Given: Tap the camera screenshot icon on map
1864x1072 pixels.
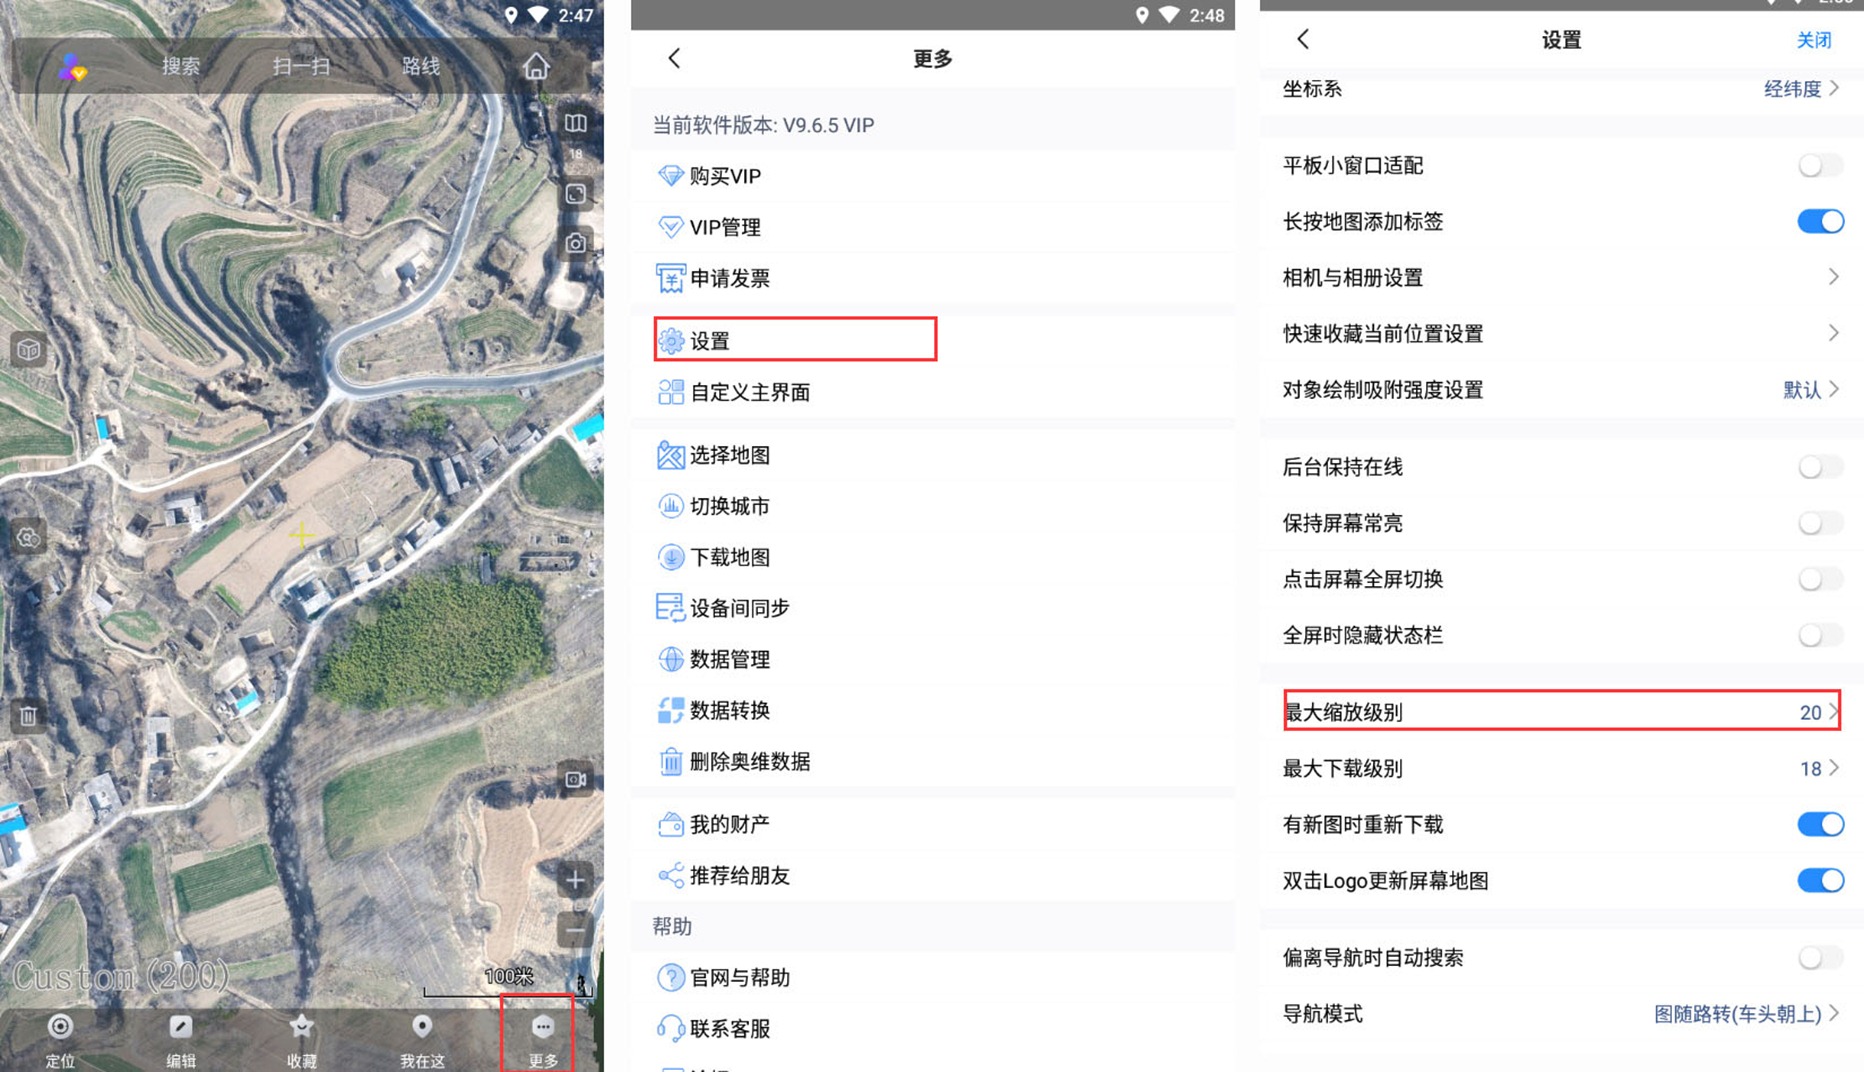Looking at the screenshot, I should (x=576, y=243).
